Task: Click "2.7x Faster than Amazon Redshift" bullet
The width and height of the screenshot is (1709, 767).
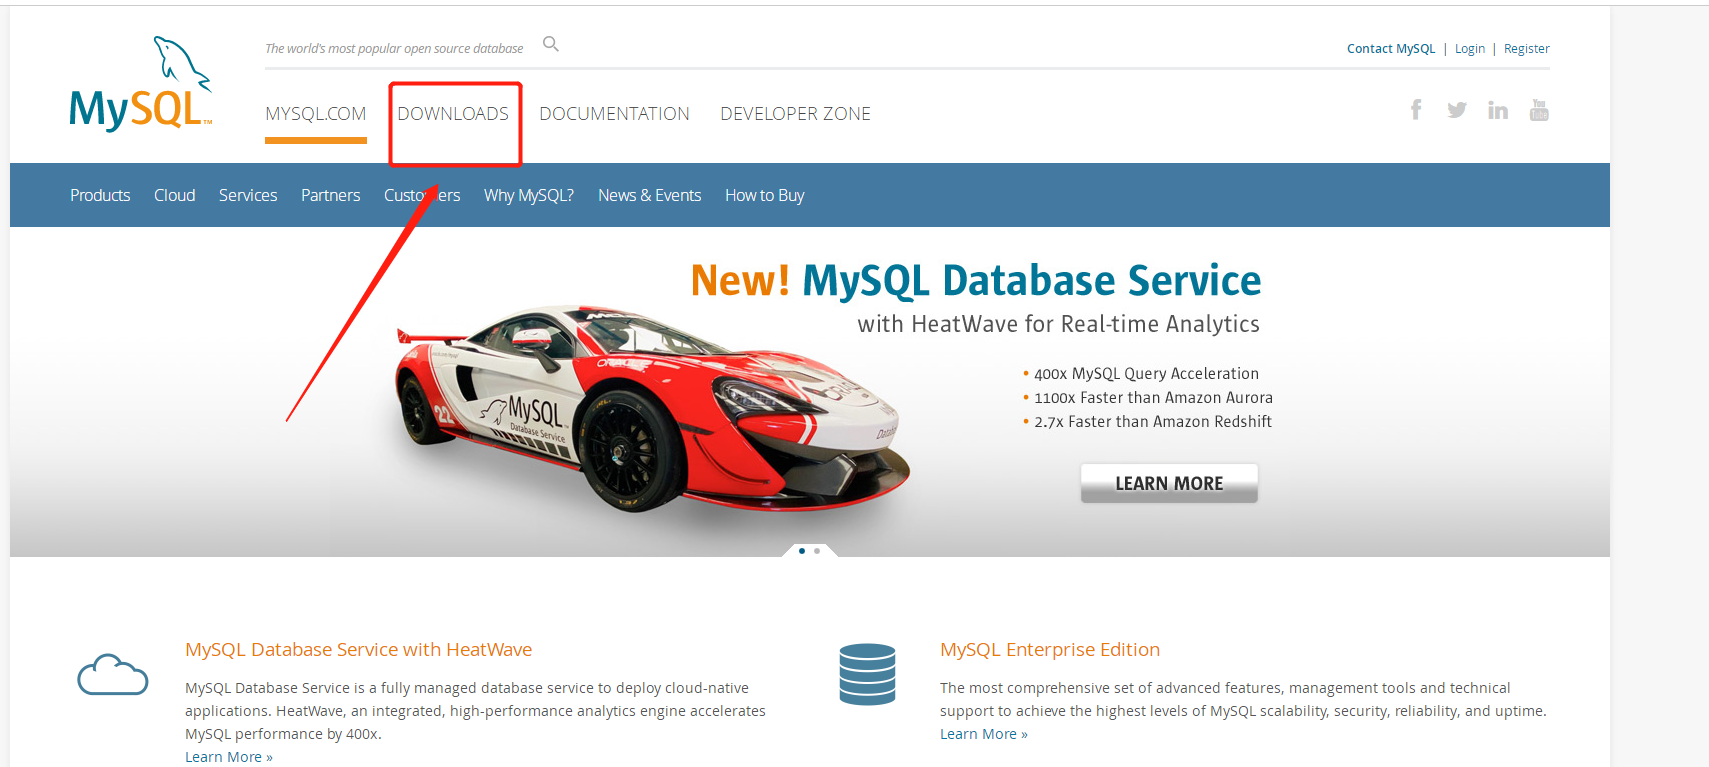Action: pyautogui.click(x=1153, y=422)
